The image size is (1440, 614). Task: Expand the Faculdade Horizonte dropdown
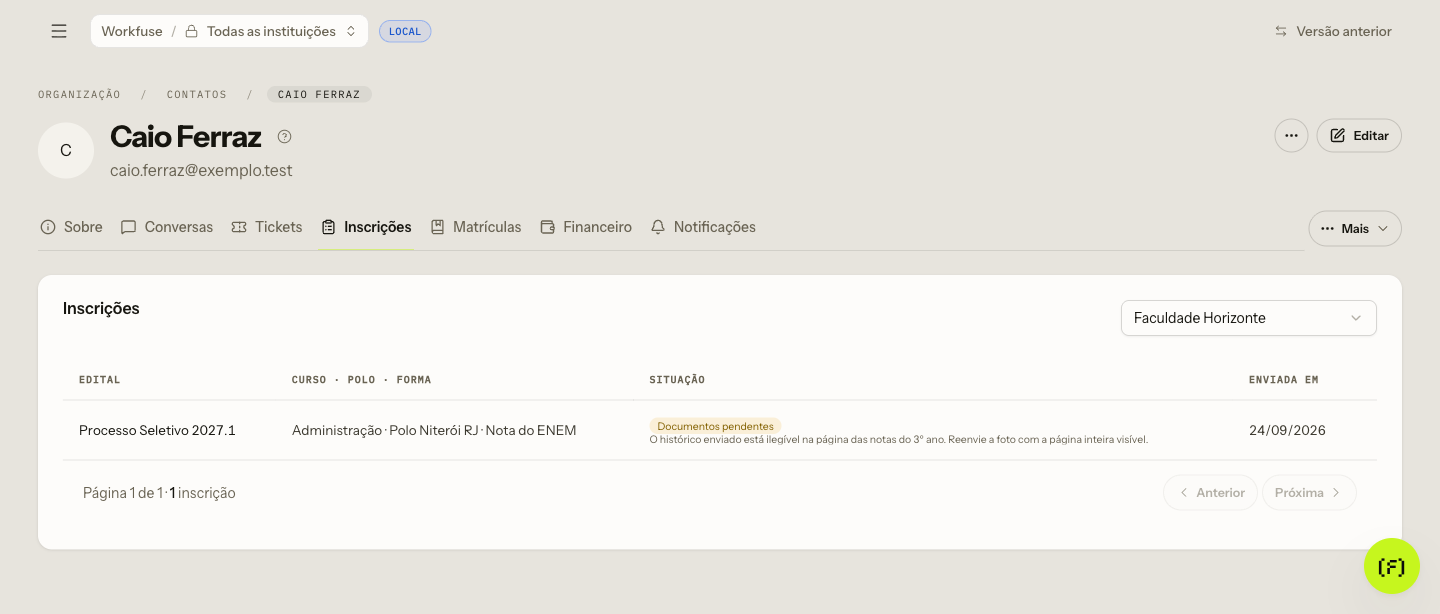pos(1248,318)
